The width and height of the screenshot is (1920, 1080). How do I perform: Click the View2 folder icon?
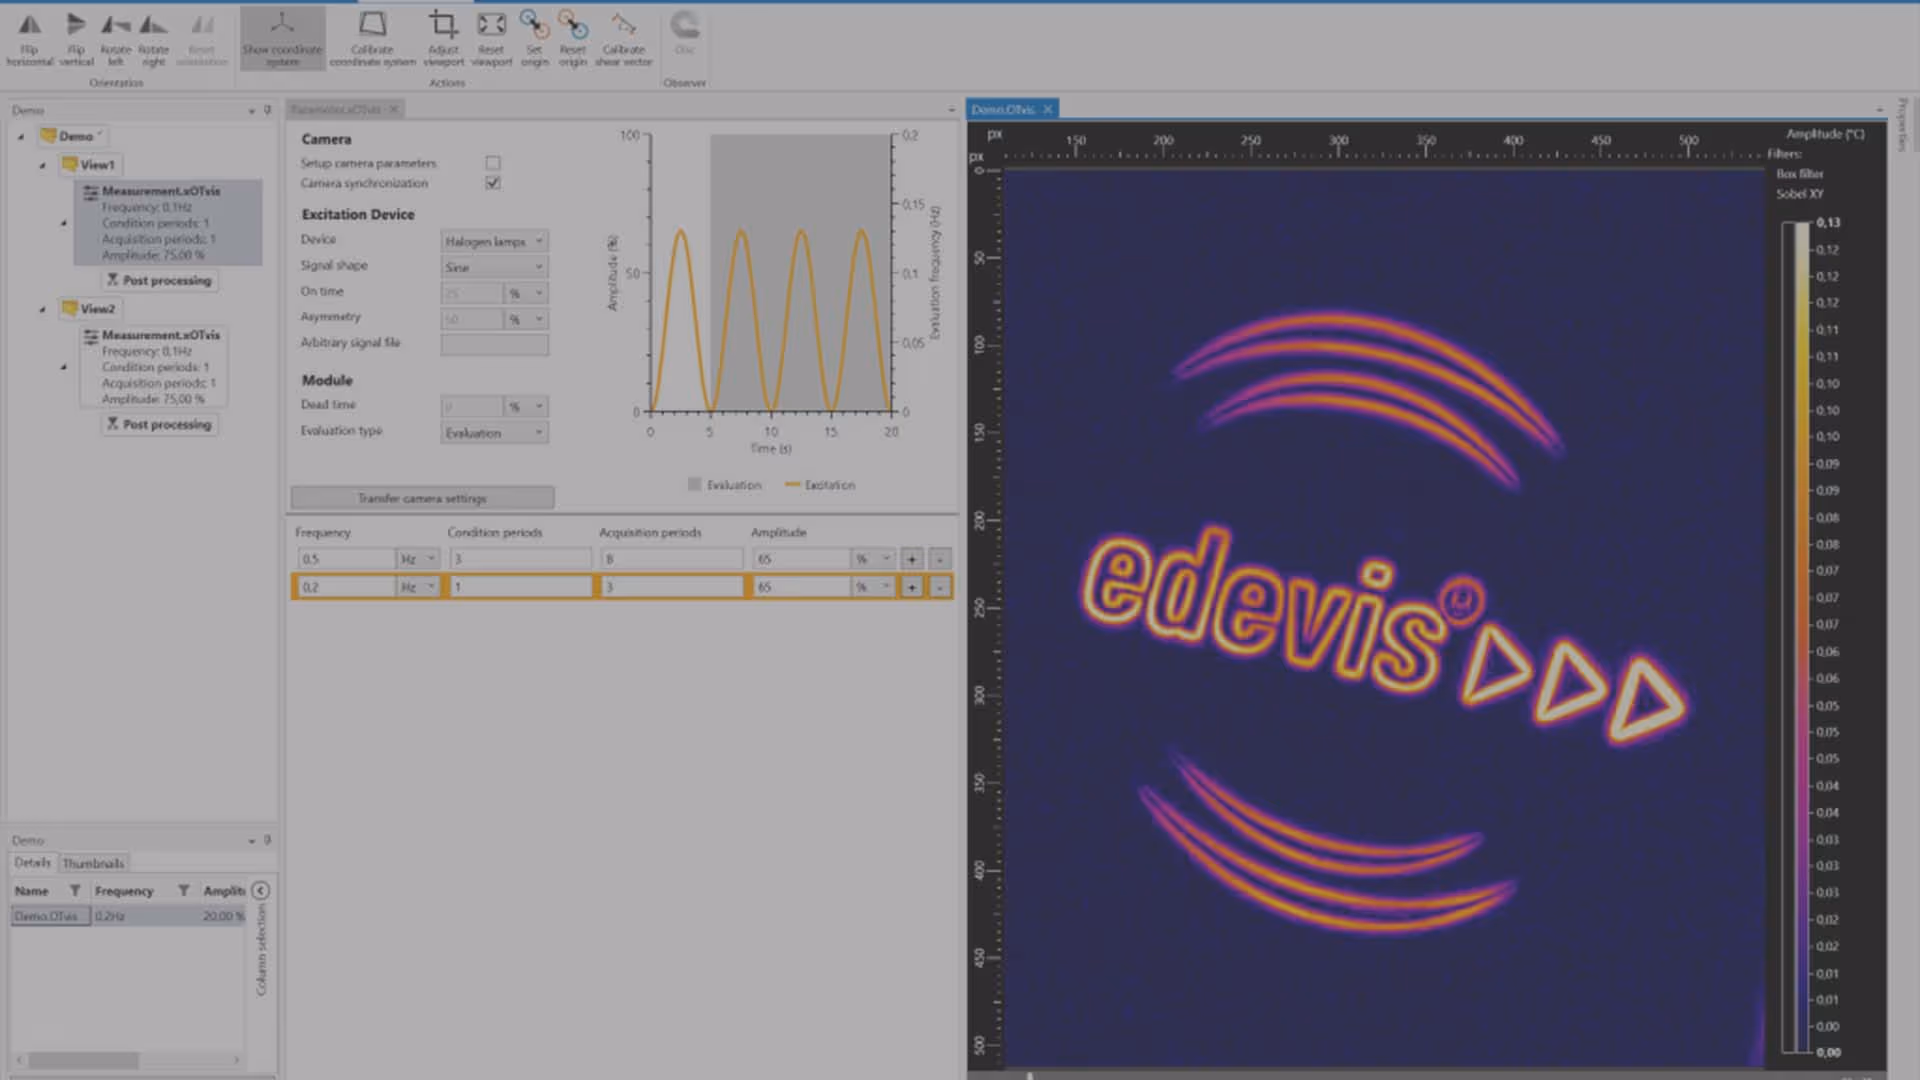(x=70, y=308)
